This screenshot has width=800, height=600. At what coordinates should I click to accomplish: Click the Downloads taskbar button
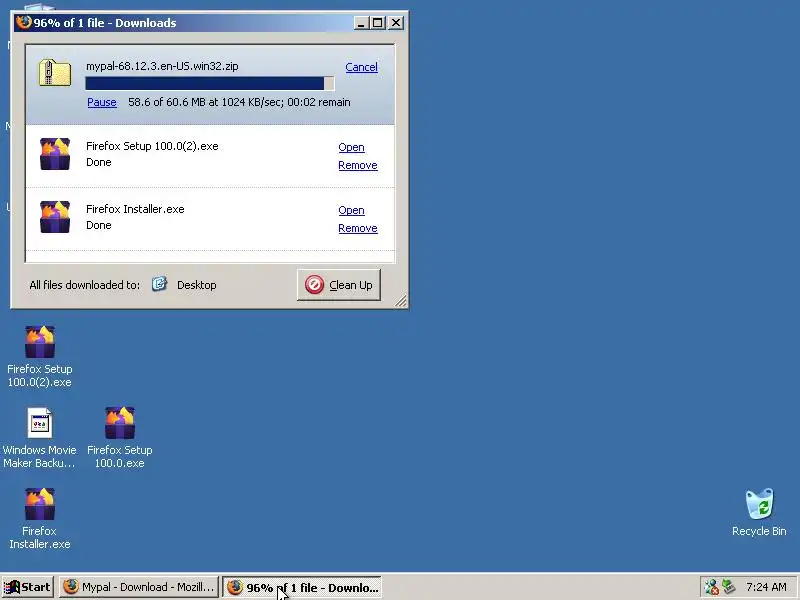pyautogui.click(x=302, y=587)
